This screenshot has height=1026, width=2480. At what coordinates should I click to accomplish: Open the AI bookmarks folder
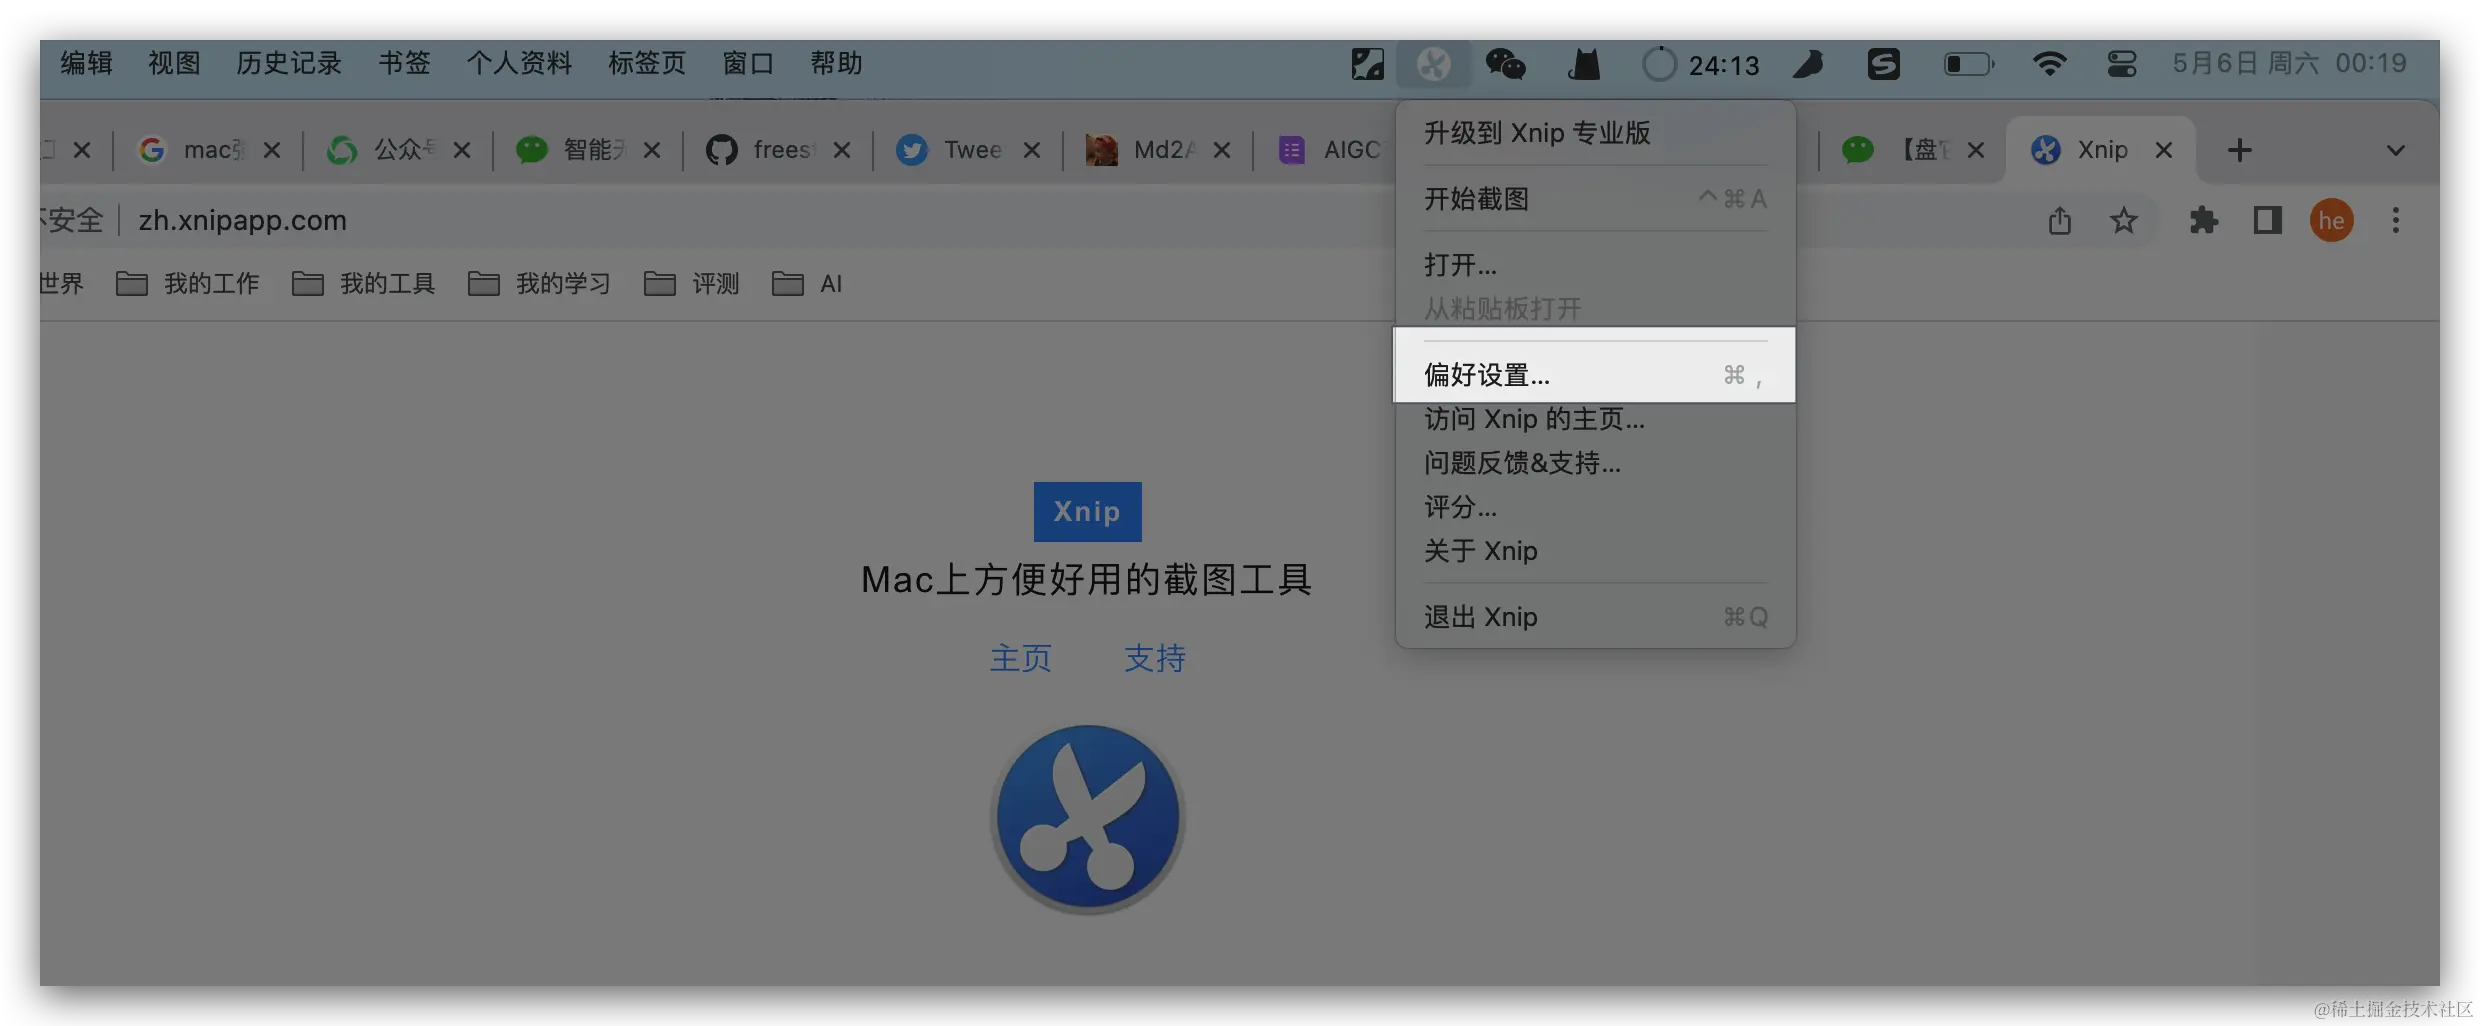click(x=807, y=284)
